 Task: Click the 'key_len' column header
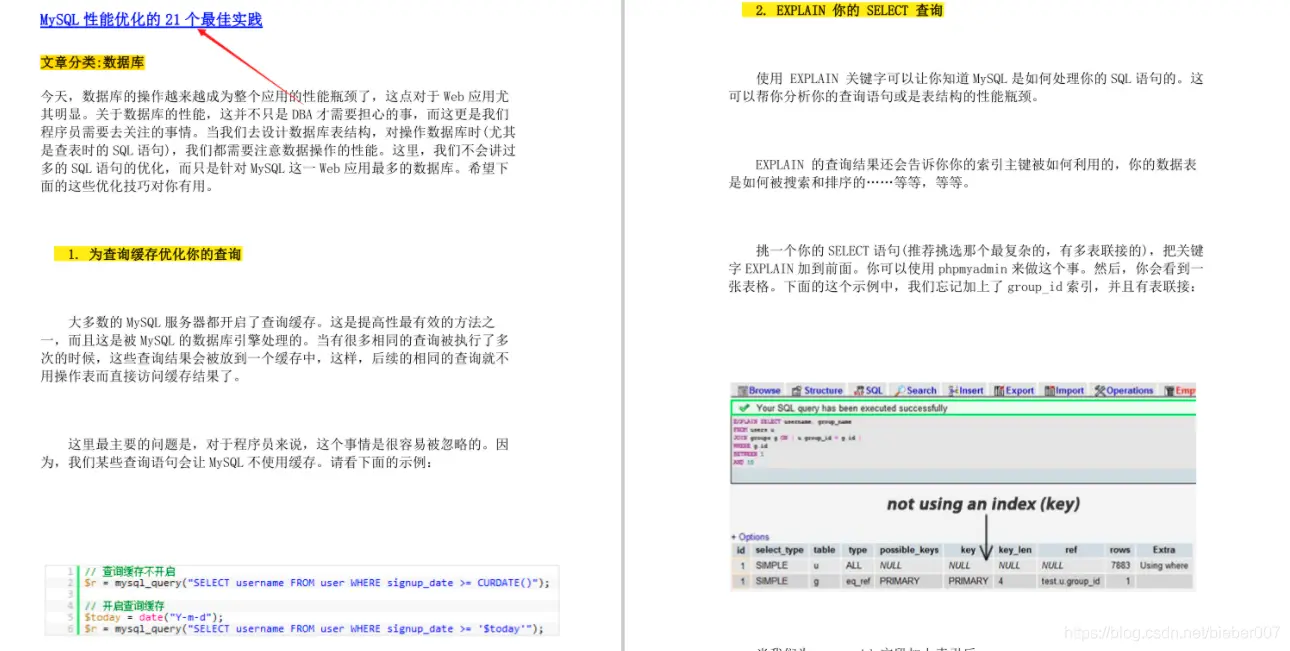[1014, 550]
